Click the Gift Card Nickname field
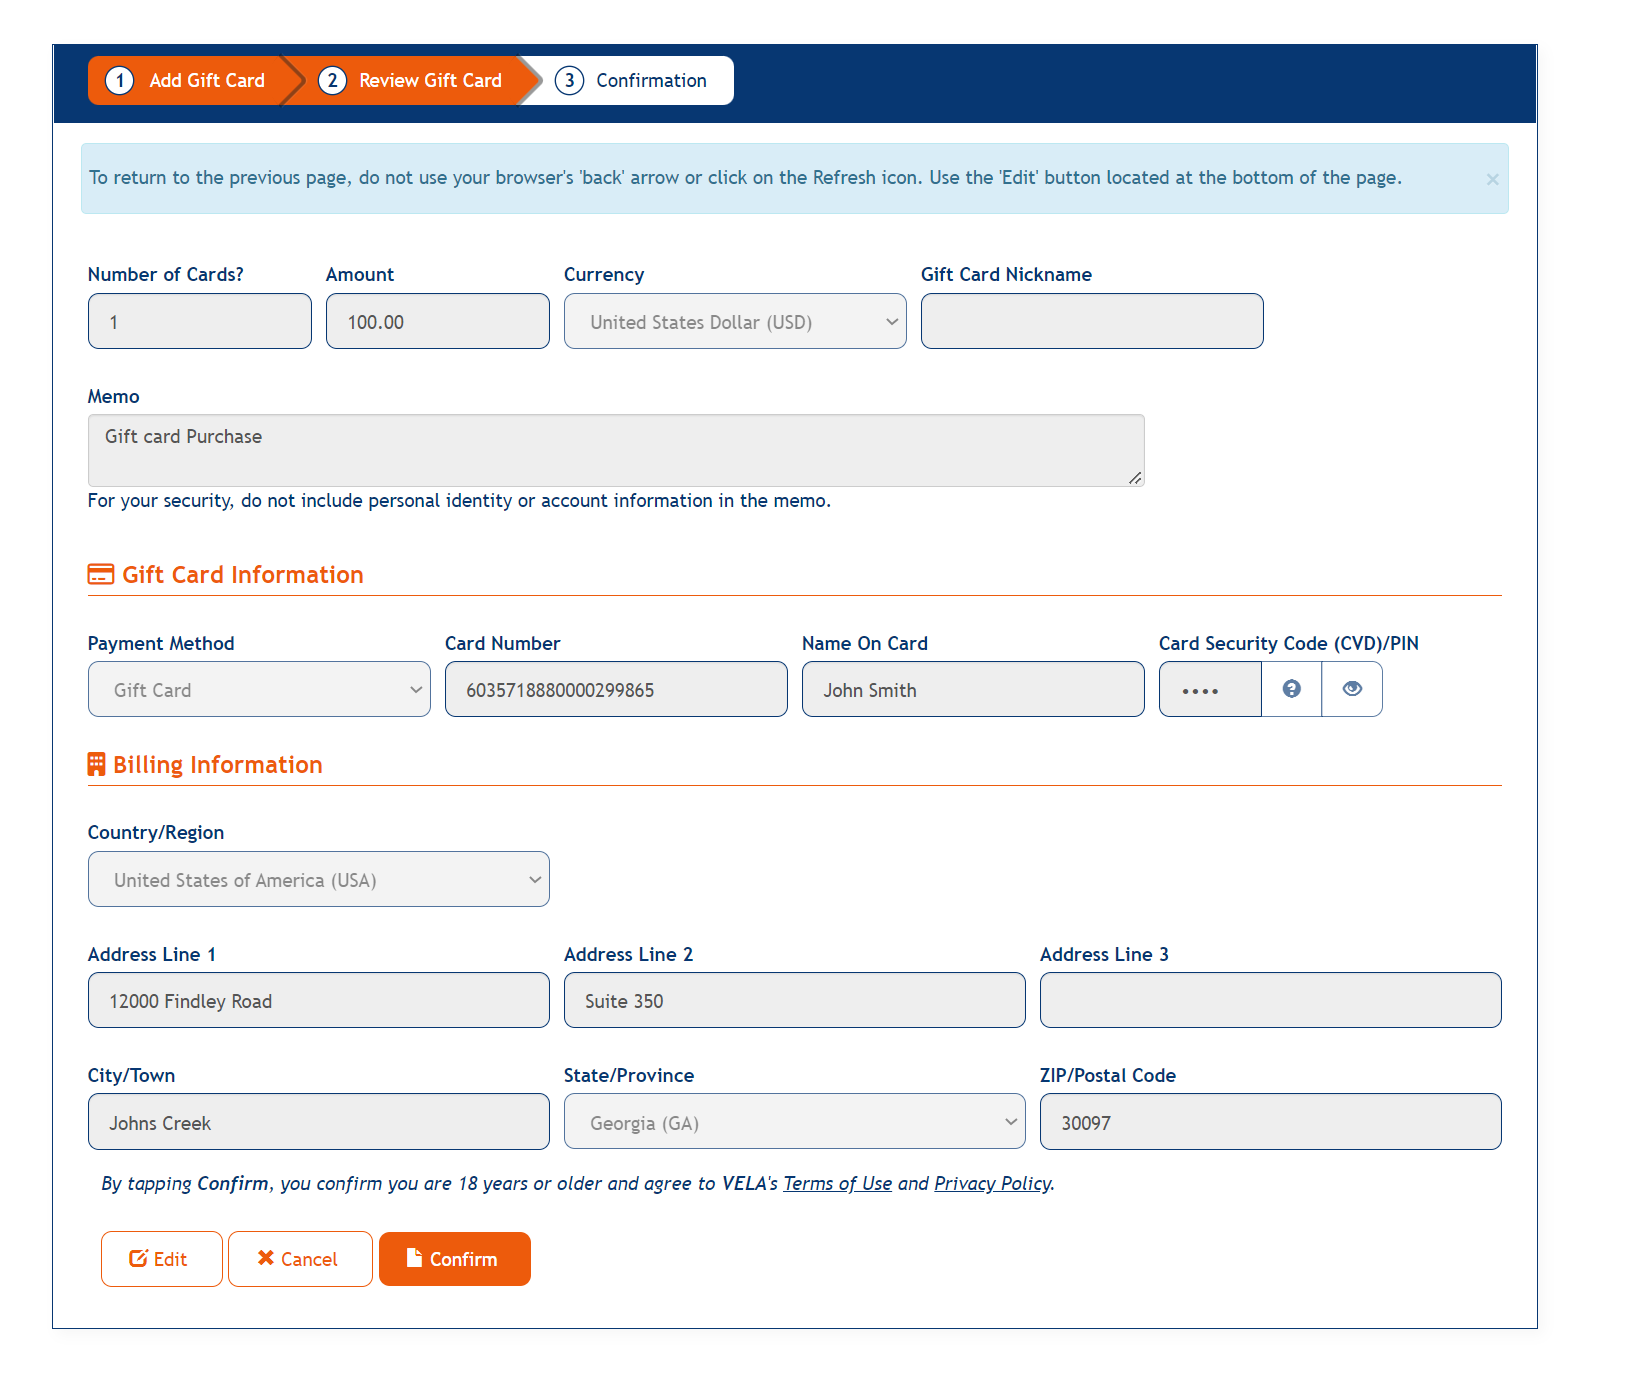Screen dimensions: 1634x1389 pyautogui.click(x=1091, y=322)
